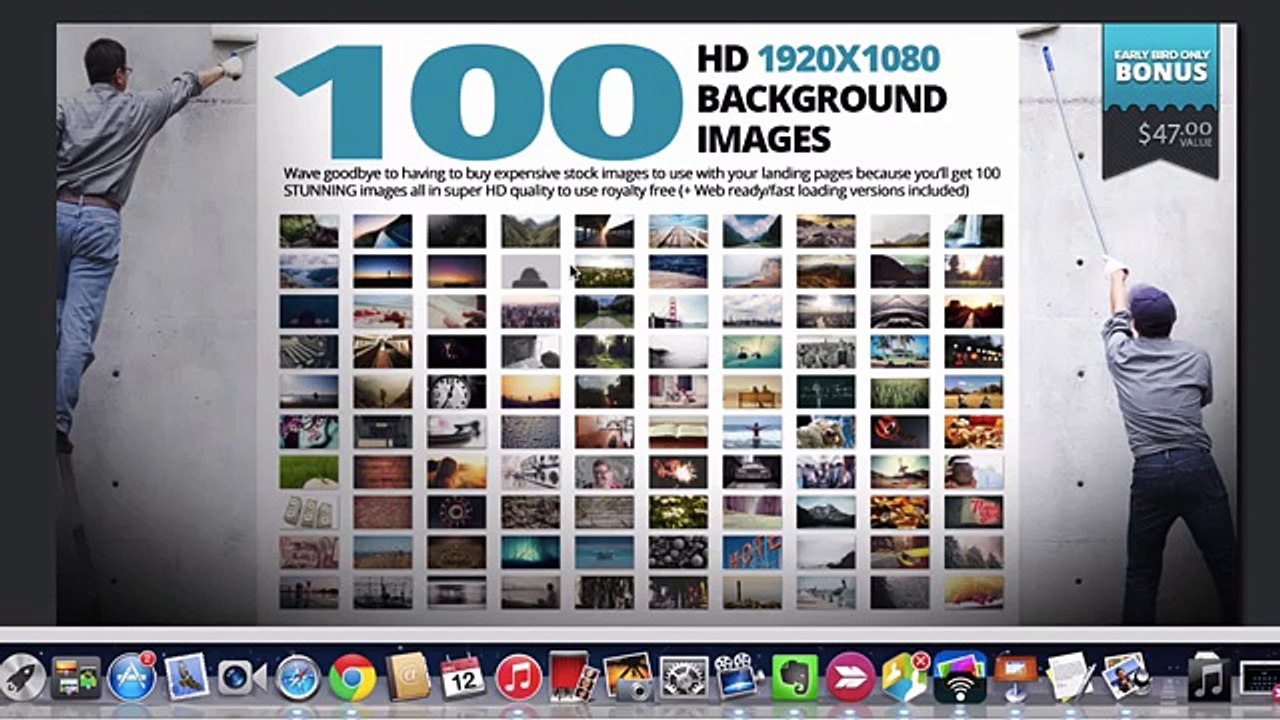Launch the film reel movie app icon

(738, 677)
